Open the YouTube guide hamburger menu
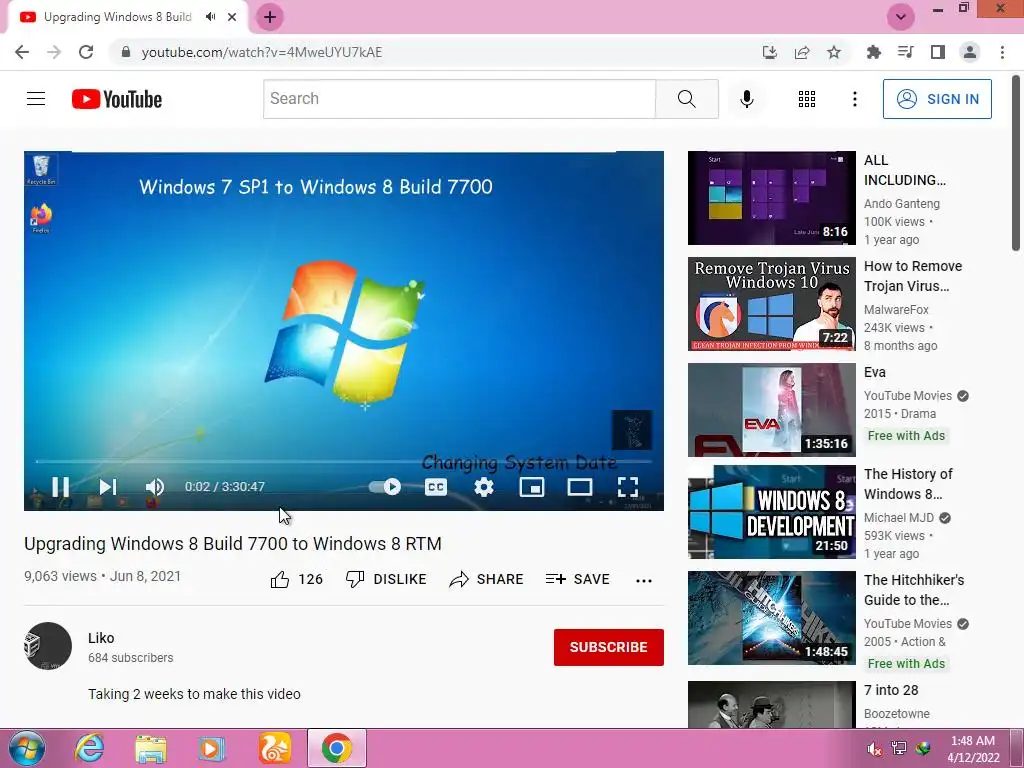 click(36, 99)
